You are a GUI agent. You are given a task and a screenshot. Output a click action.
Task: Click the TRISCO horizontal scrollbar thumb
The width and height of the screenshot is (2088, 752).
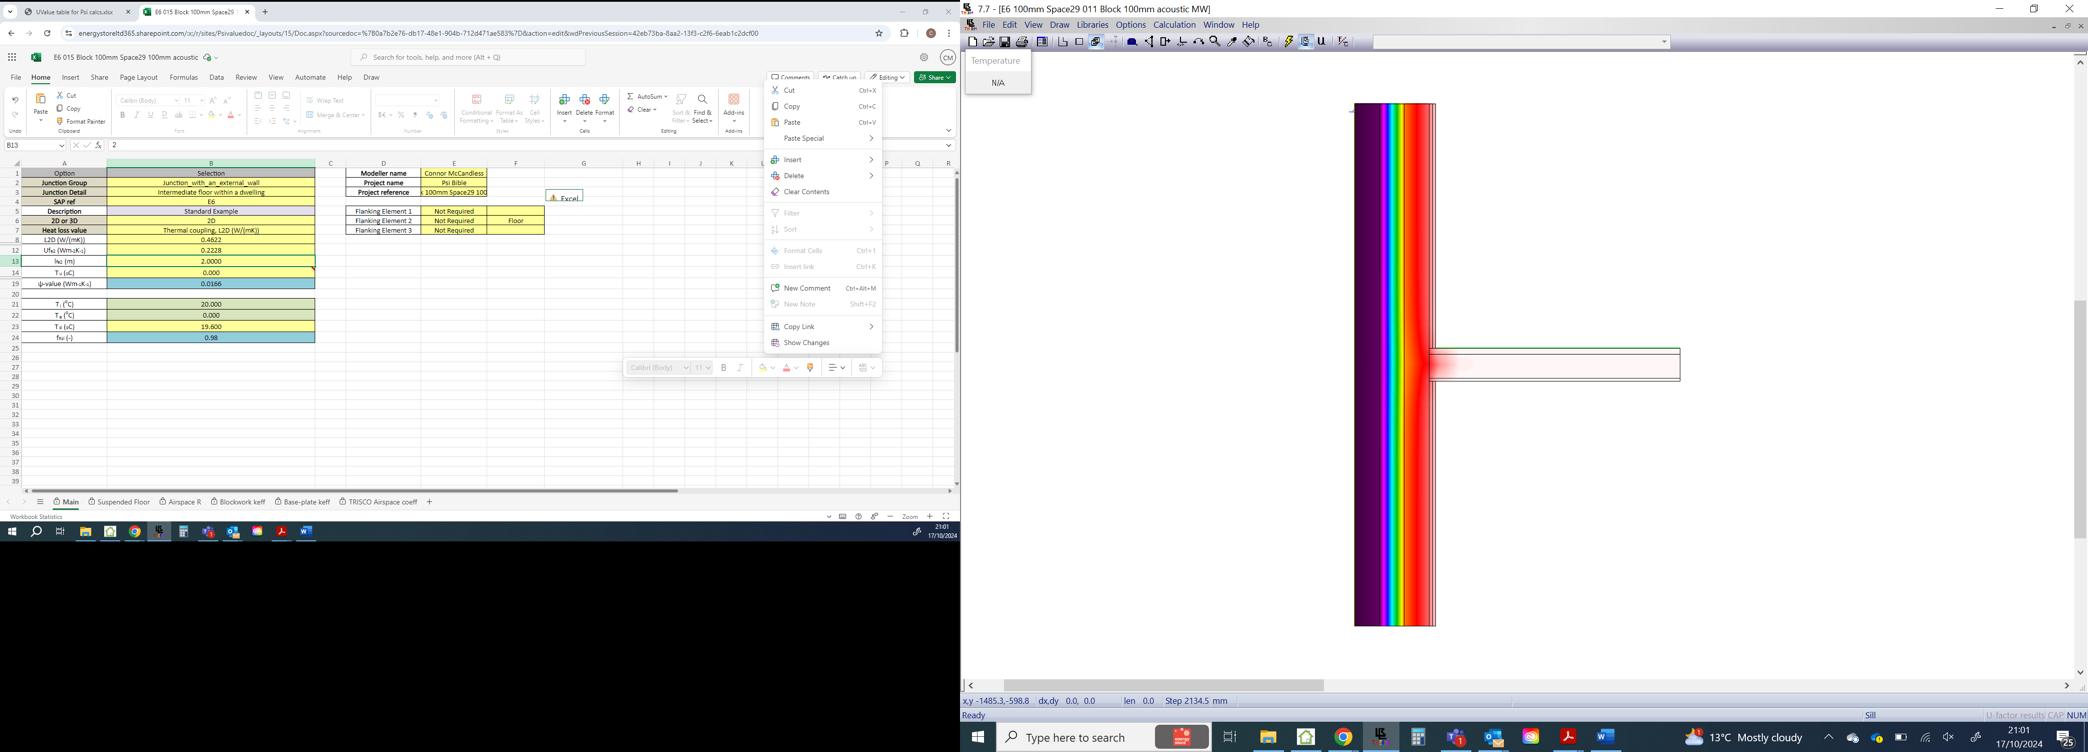tap(1164, 686)
